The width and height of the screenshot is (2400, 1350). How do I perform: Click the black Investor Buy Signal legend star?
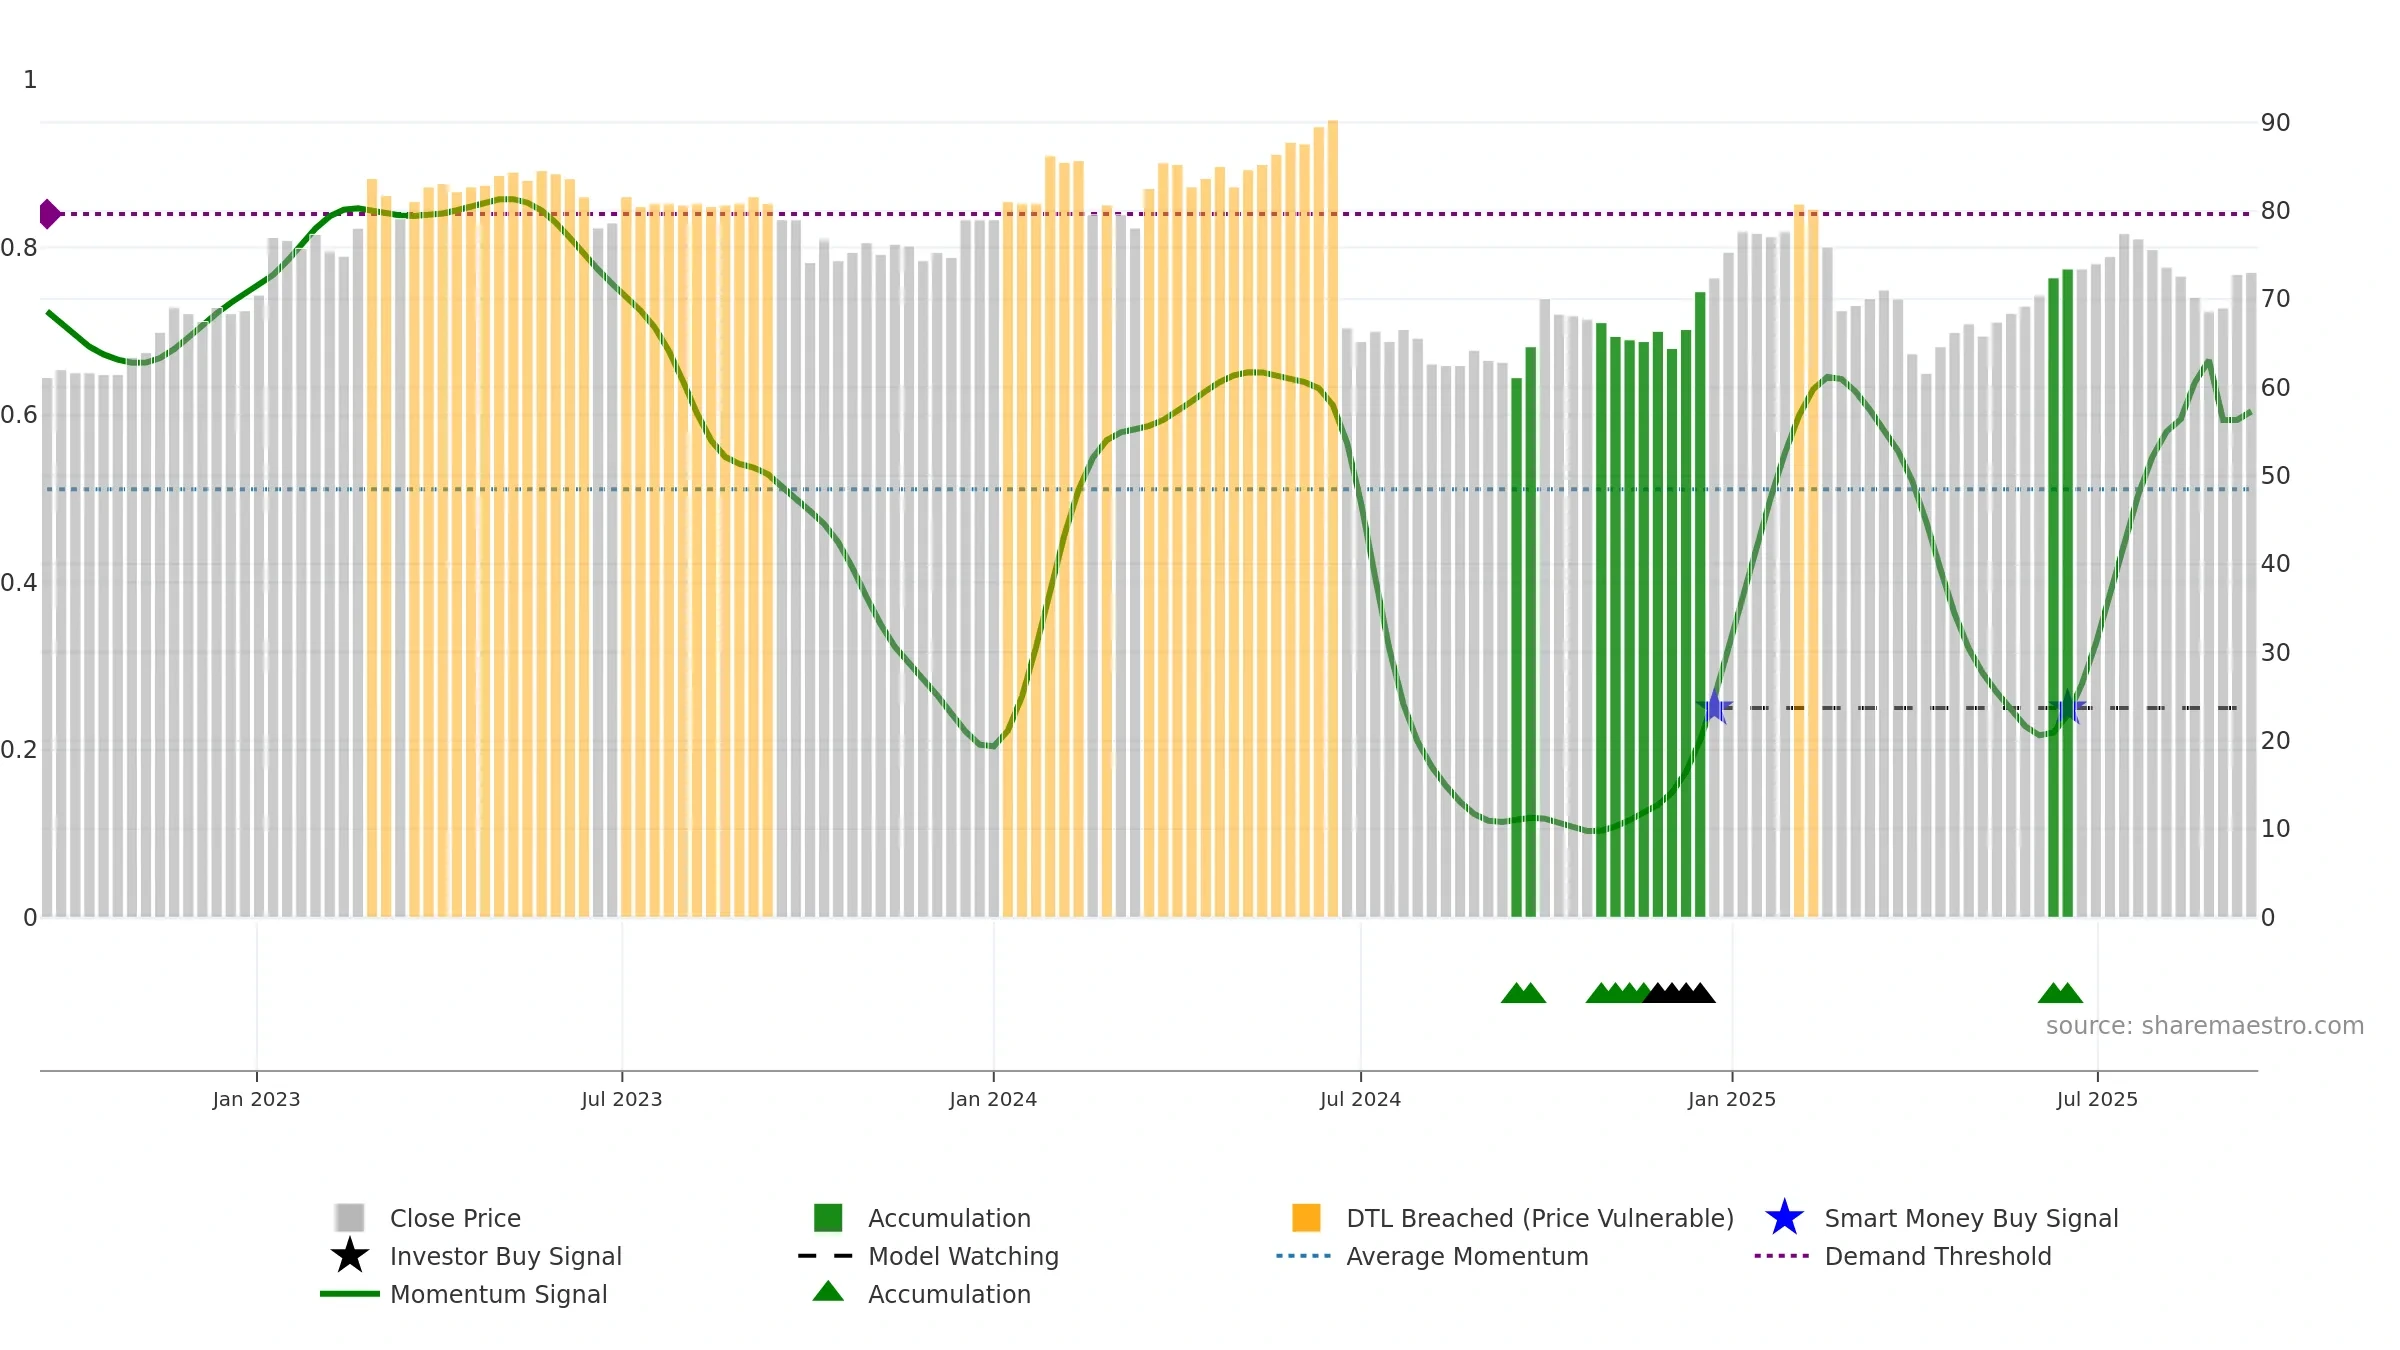(x=350, y=1256)
